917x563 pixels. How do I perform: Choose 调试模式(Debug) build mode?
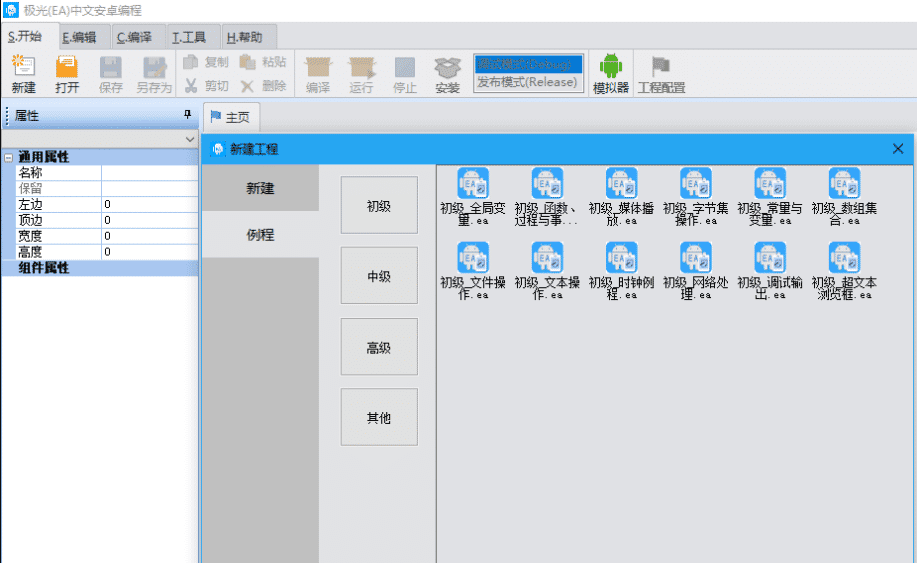pos(529,64)
